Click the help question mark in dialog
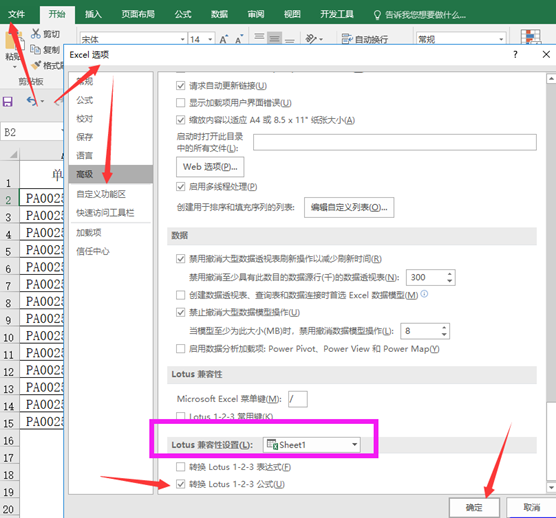Viewport: 556px width, 518px height. coord(515,54)
